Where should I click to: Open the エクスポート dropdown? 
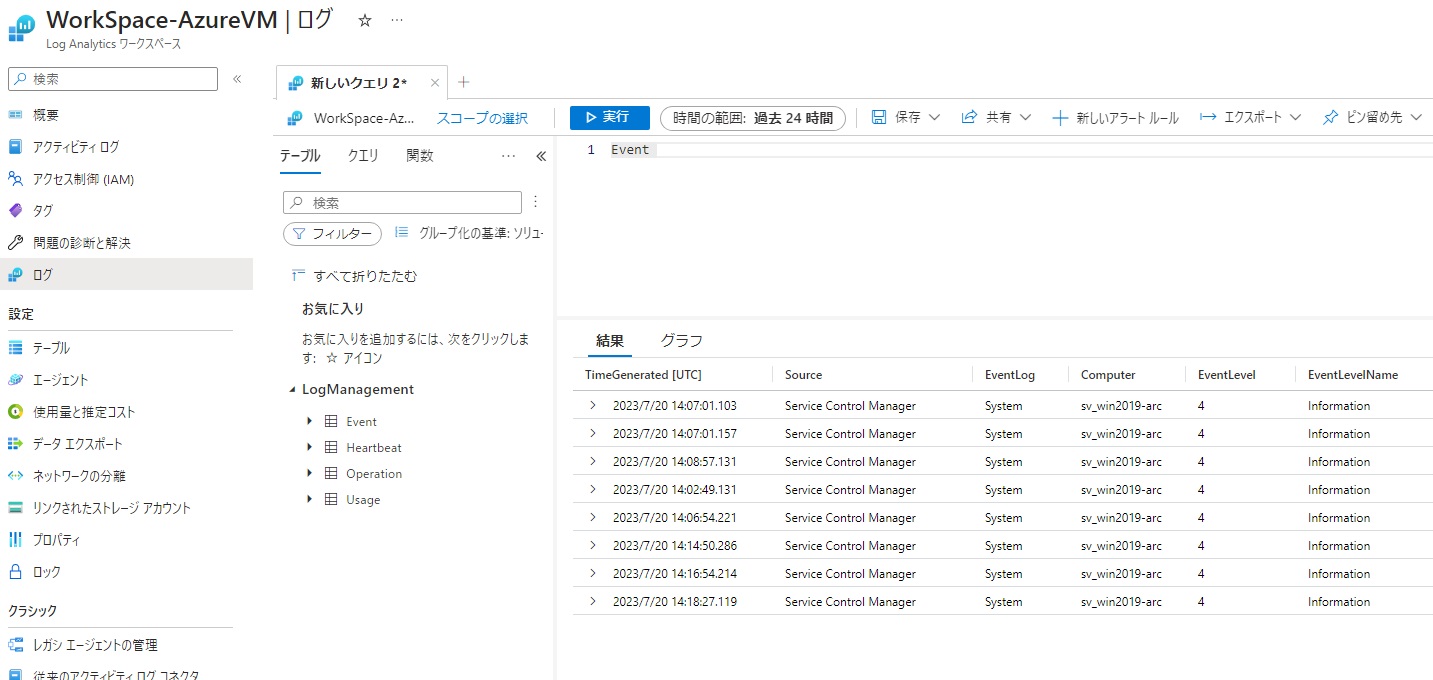click(x=1250, y=118)
